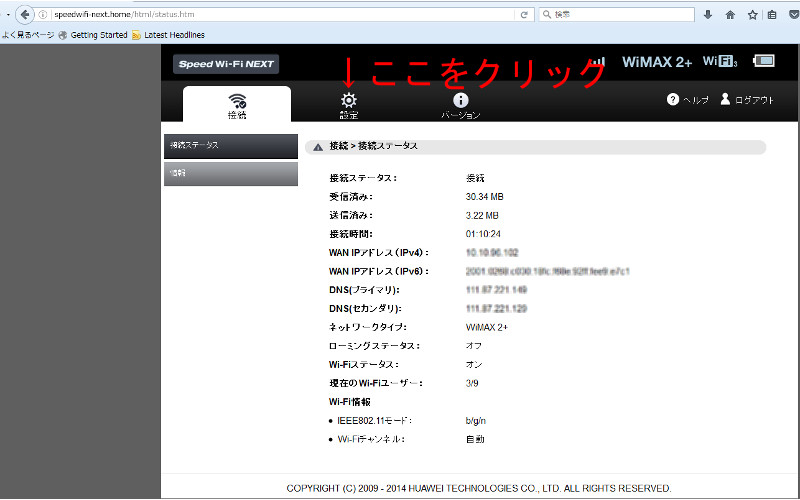The width and height of the screenshot is (800, 500).
Task: Click the ヘルプ help link
Action: (687, 99)
